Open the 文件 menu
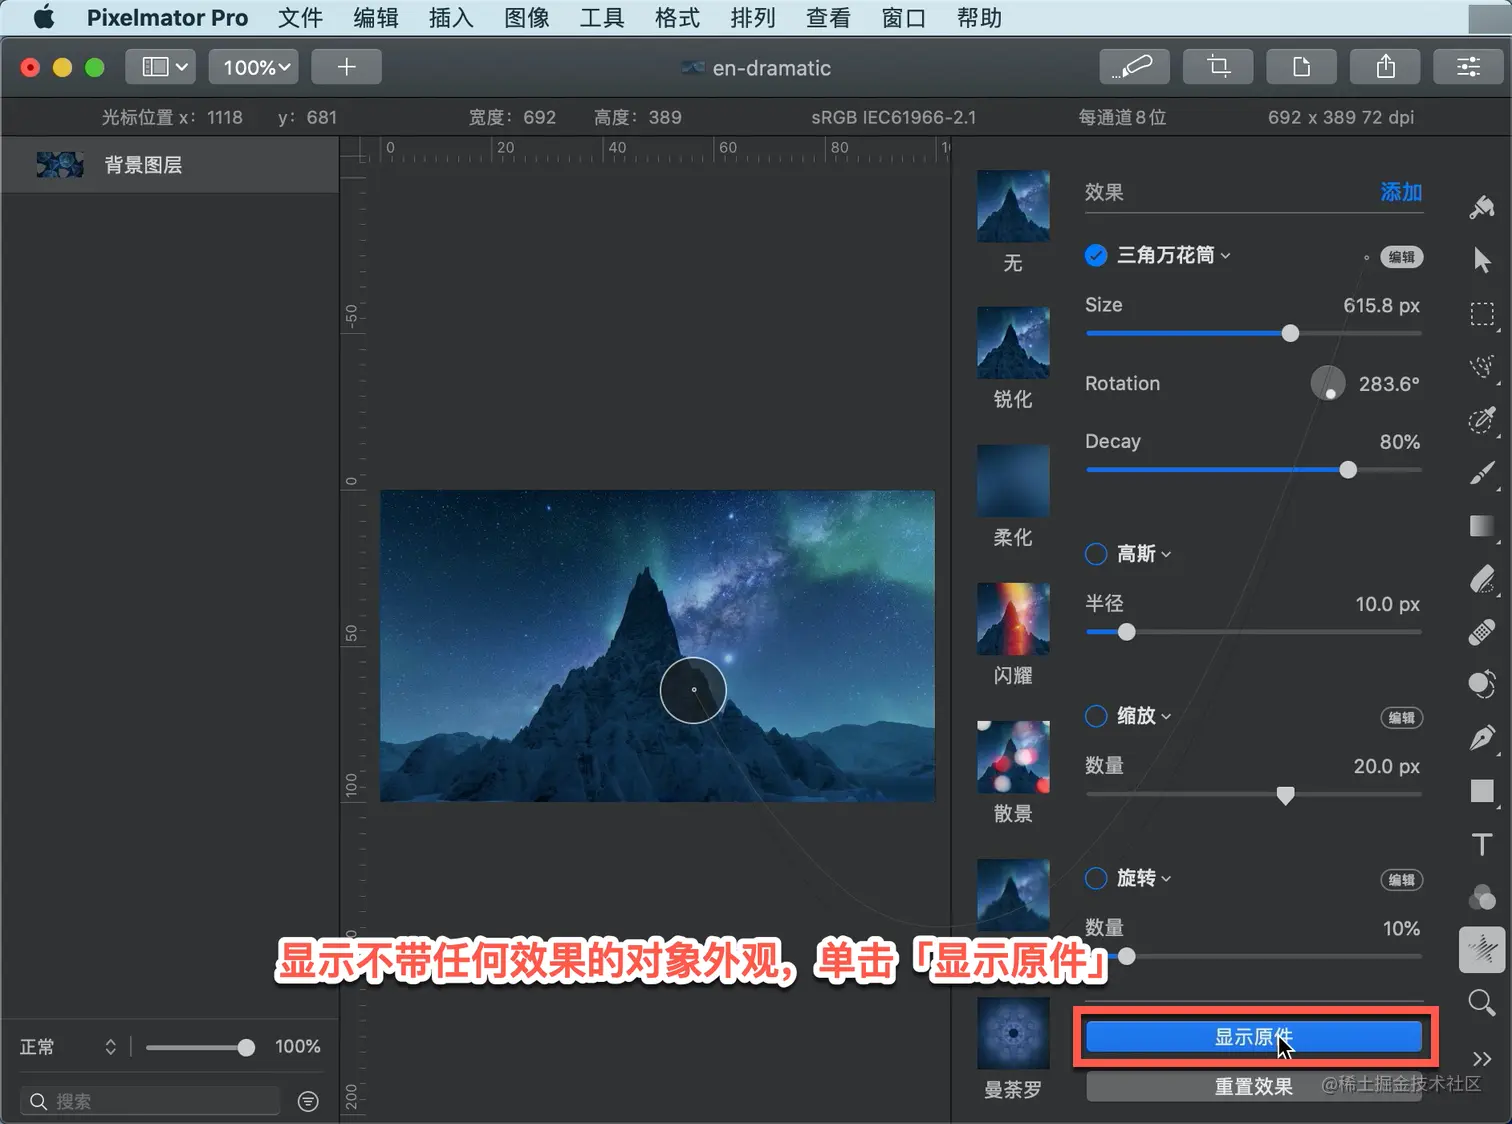 [300, 18]
